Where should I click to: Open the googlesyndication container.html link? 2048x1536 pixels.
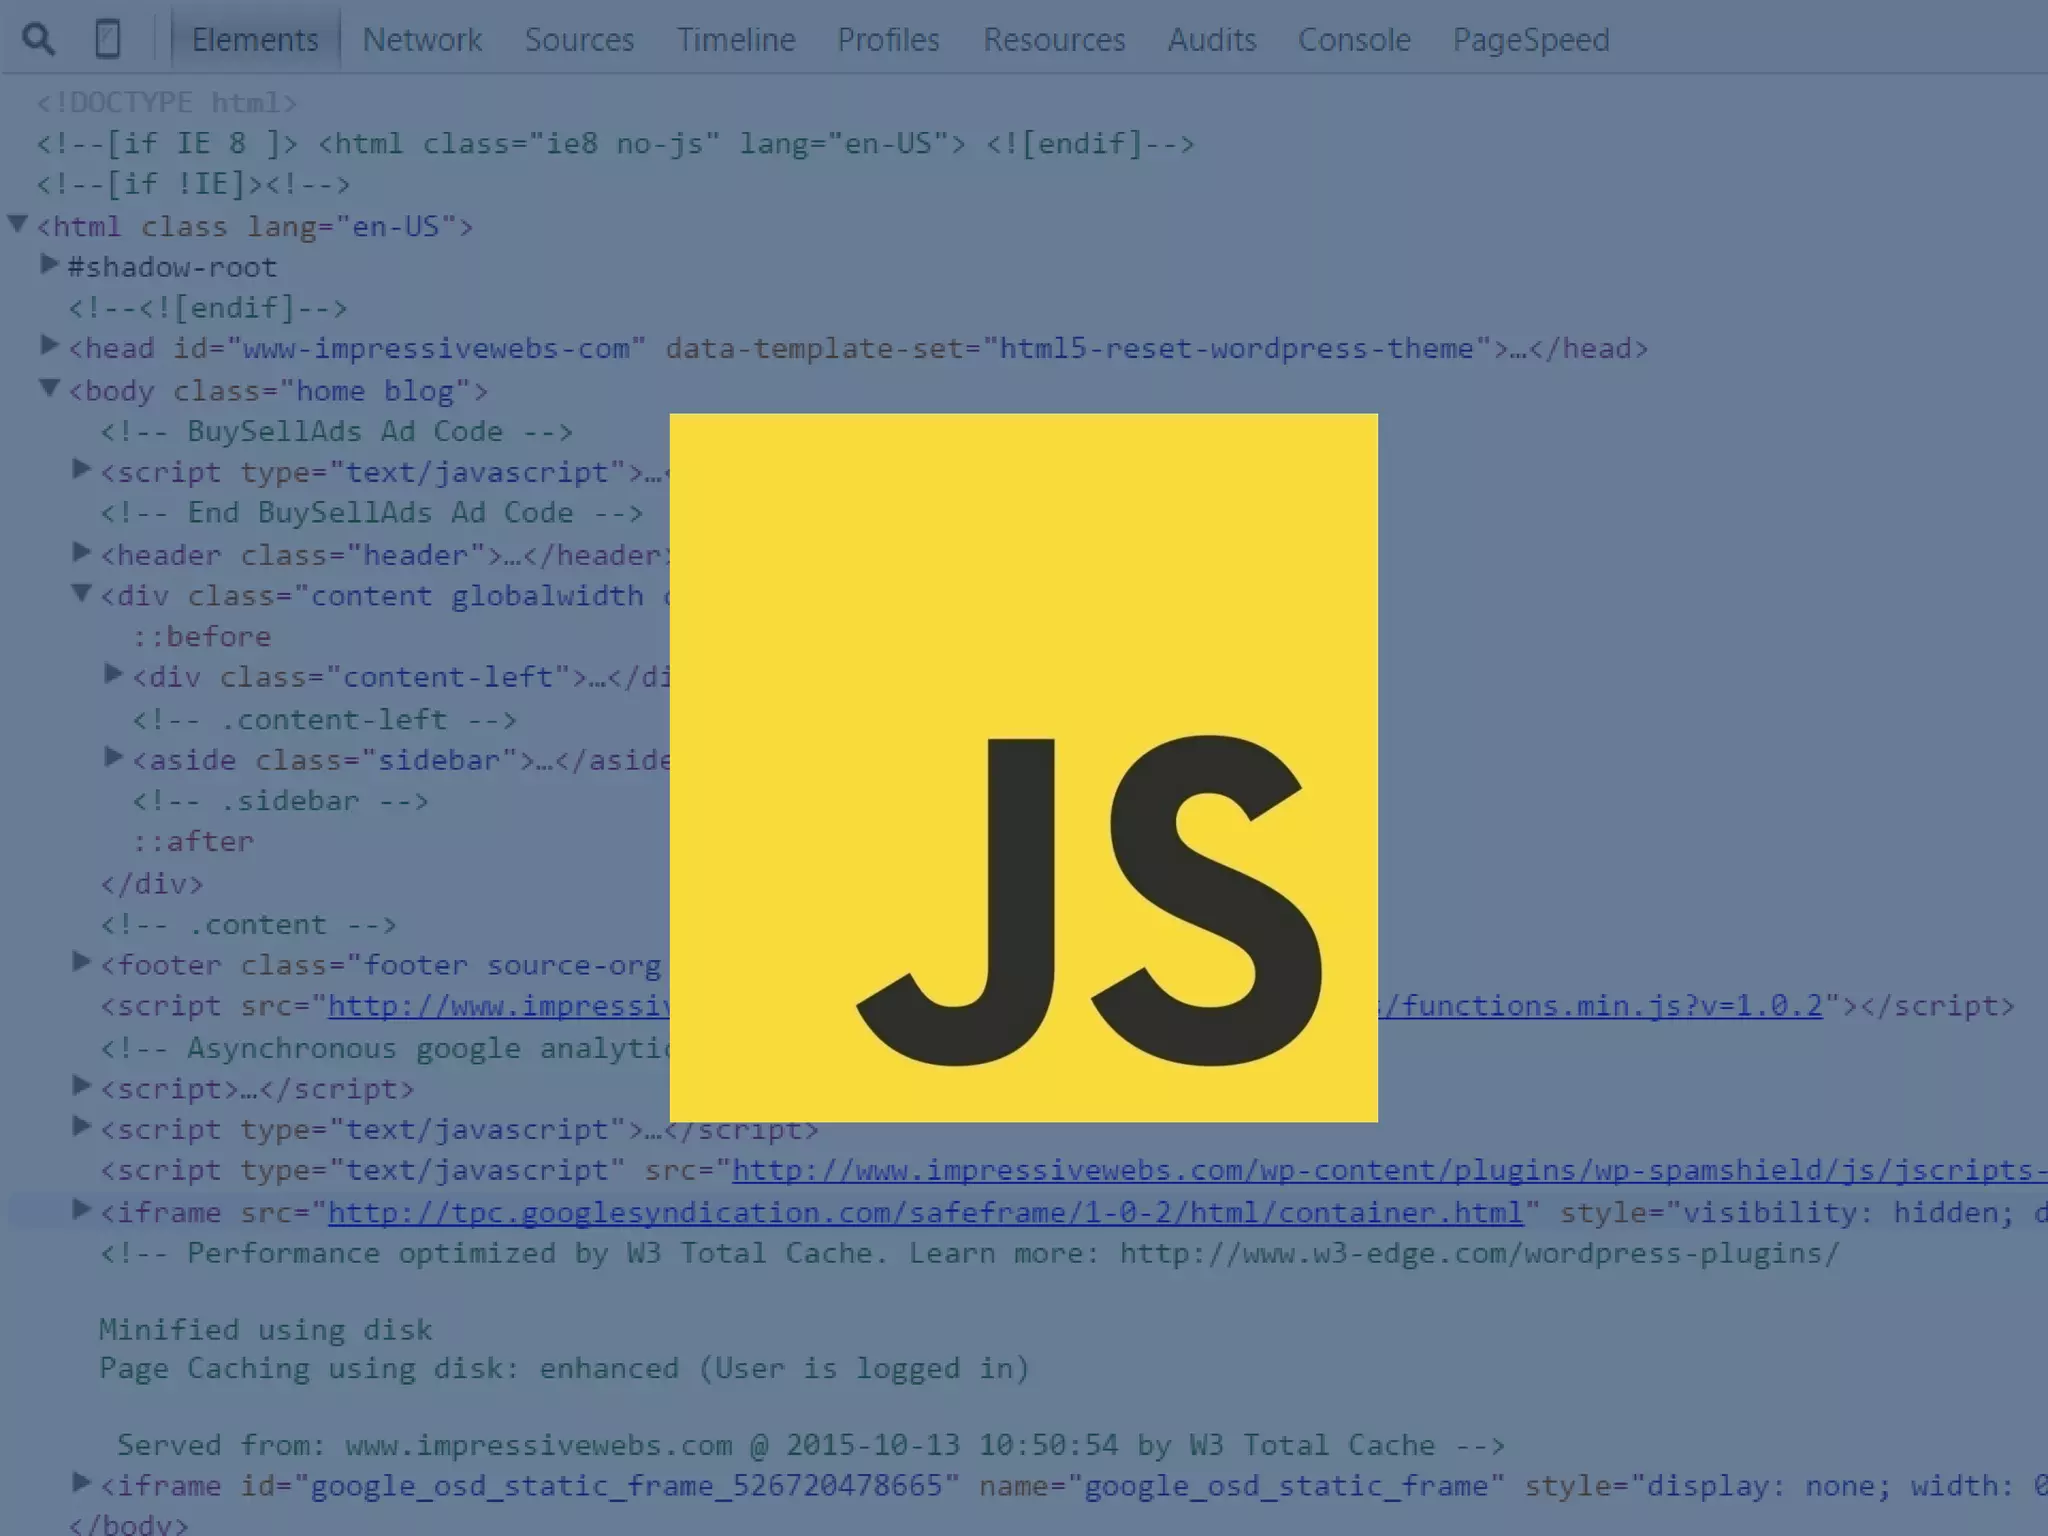click(925, 1212)
